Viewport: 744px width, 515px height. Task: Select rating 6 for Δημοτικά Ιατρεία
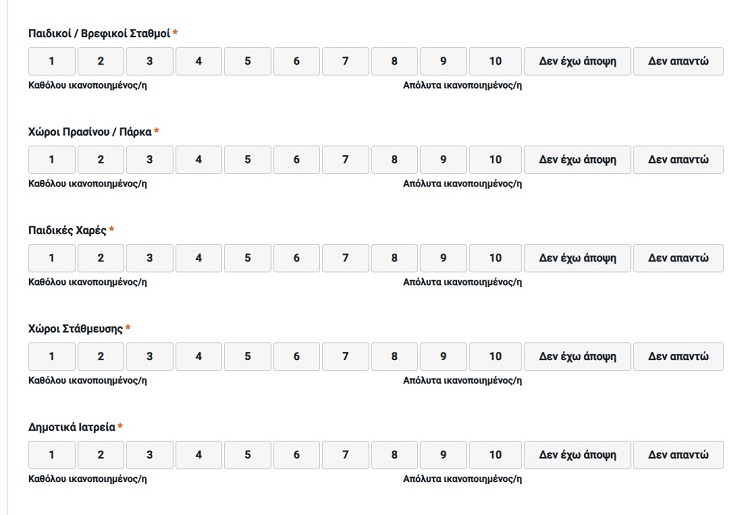tap(297, 455)
